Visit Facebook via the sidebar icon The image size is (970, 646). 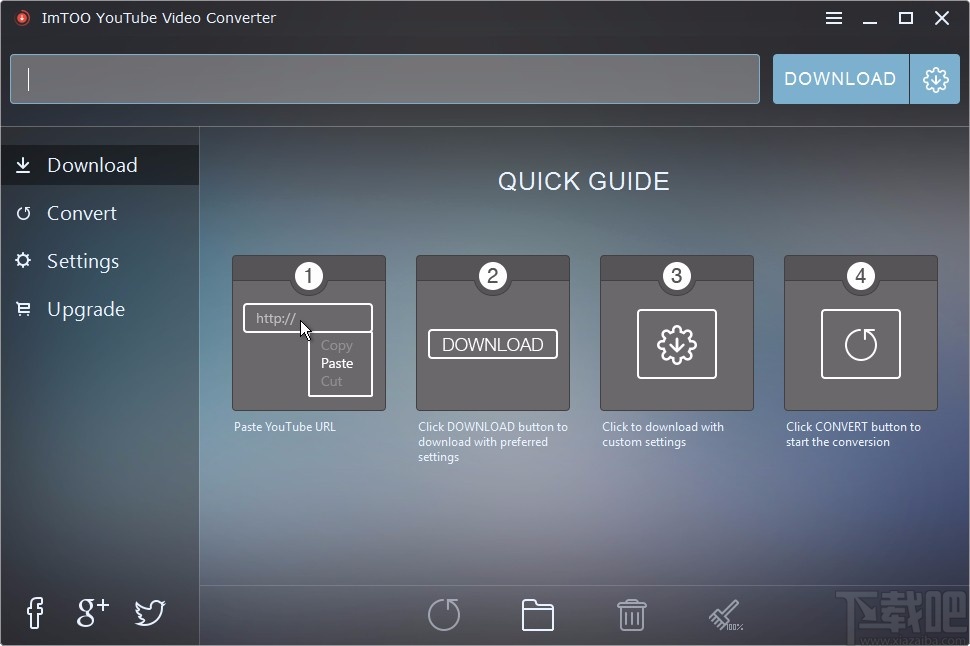34,613
